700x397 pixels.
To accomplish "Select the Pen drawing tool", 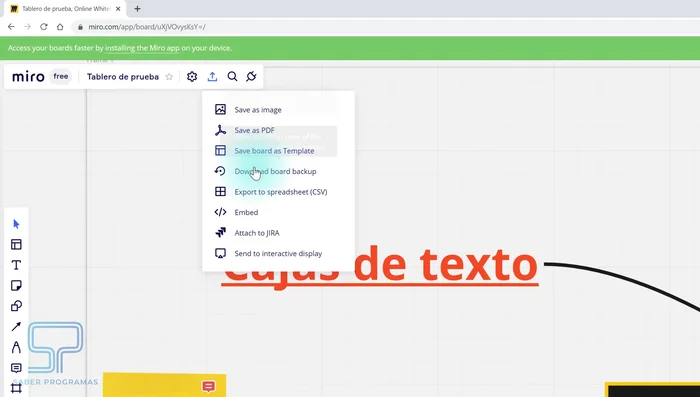I will click(17, 347).
